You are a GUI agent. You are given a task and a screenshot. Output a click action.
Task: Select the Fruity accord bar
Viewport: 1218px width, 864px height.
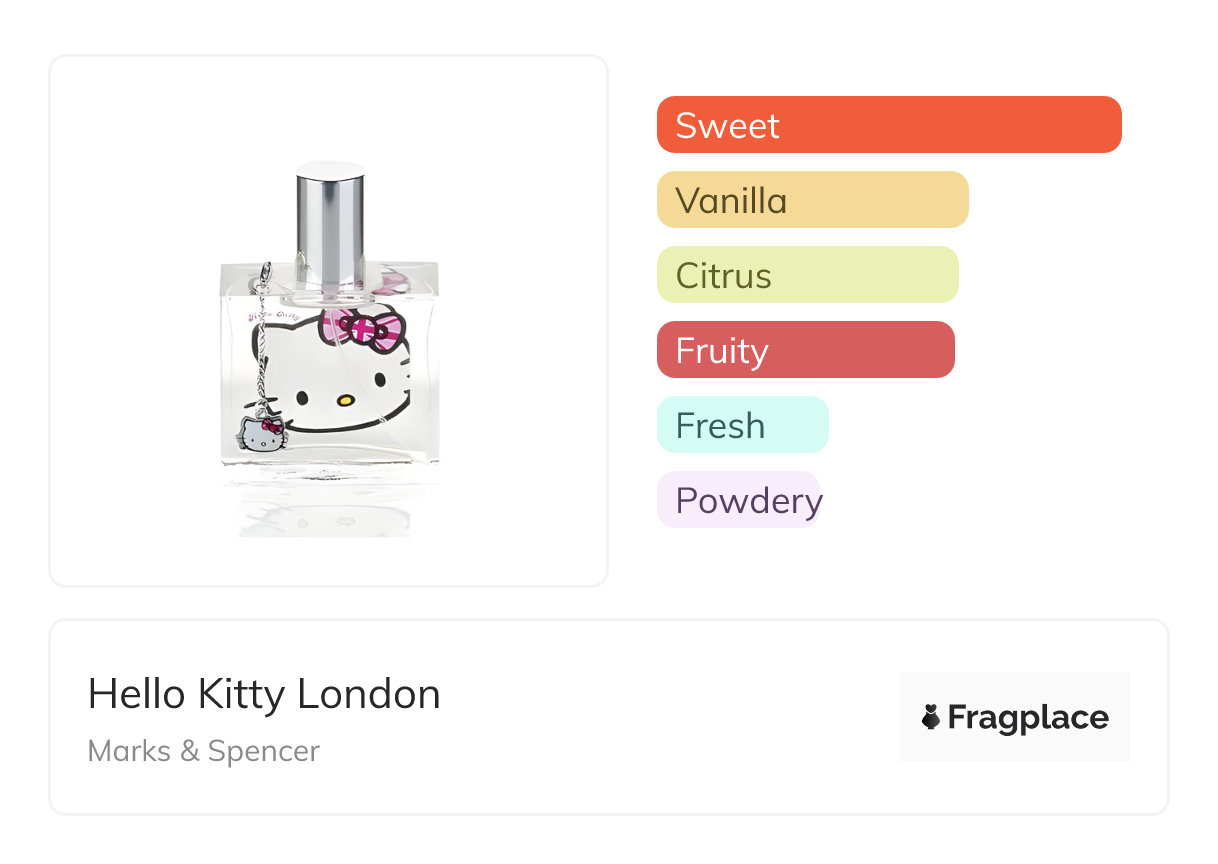pos(805,350)
